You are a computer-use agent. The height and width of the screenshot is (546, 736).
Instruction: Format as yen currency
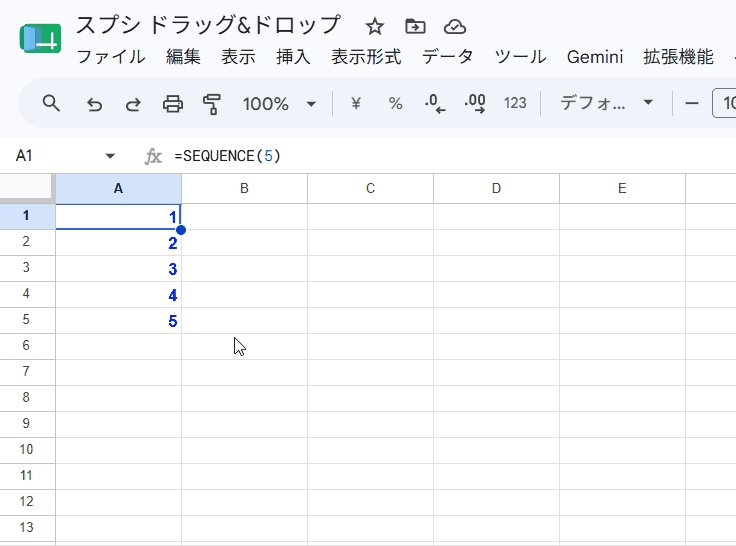click(x=356, y=103)
